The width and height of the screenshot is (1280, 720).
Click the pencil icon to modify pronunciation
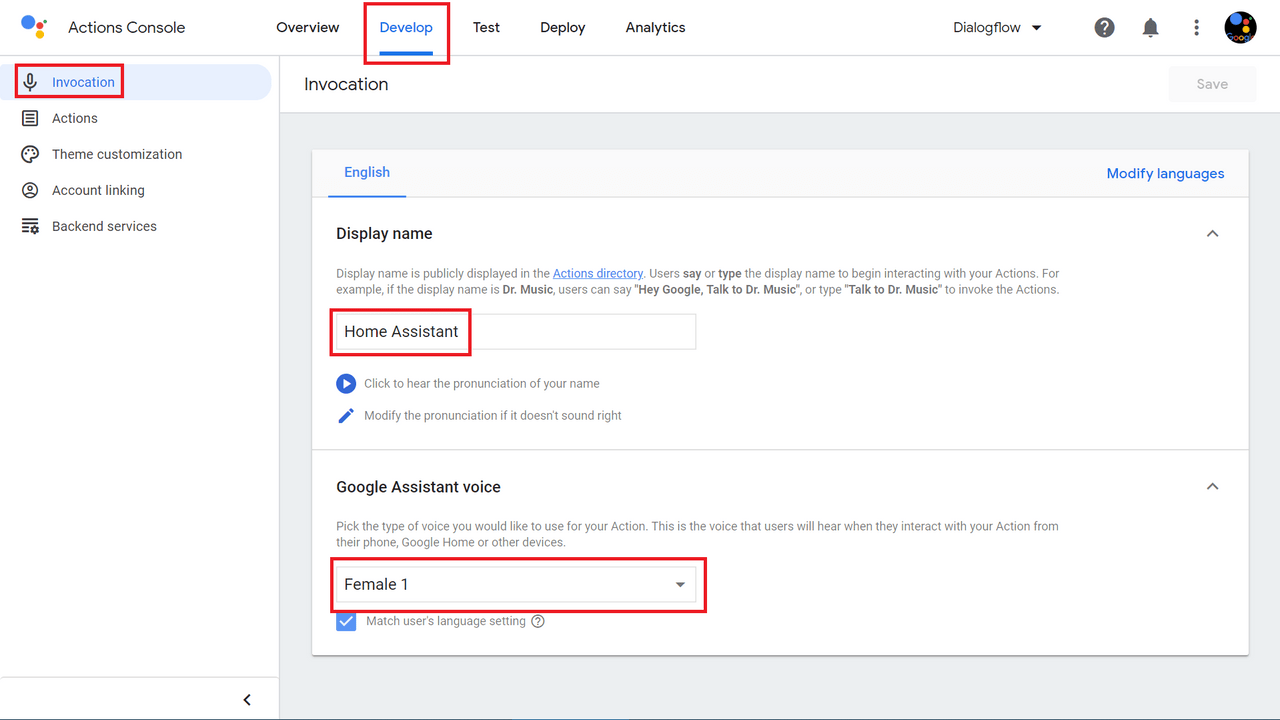click(x=346, y=415)
